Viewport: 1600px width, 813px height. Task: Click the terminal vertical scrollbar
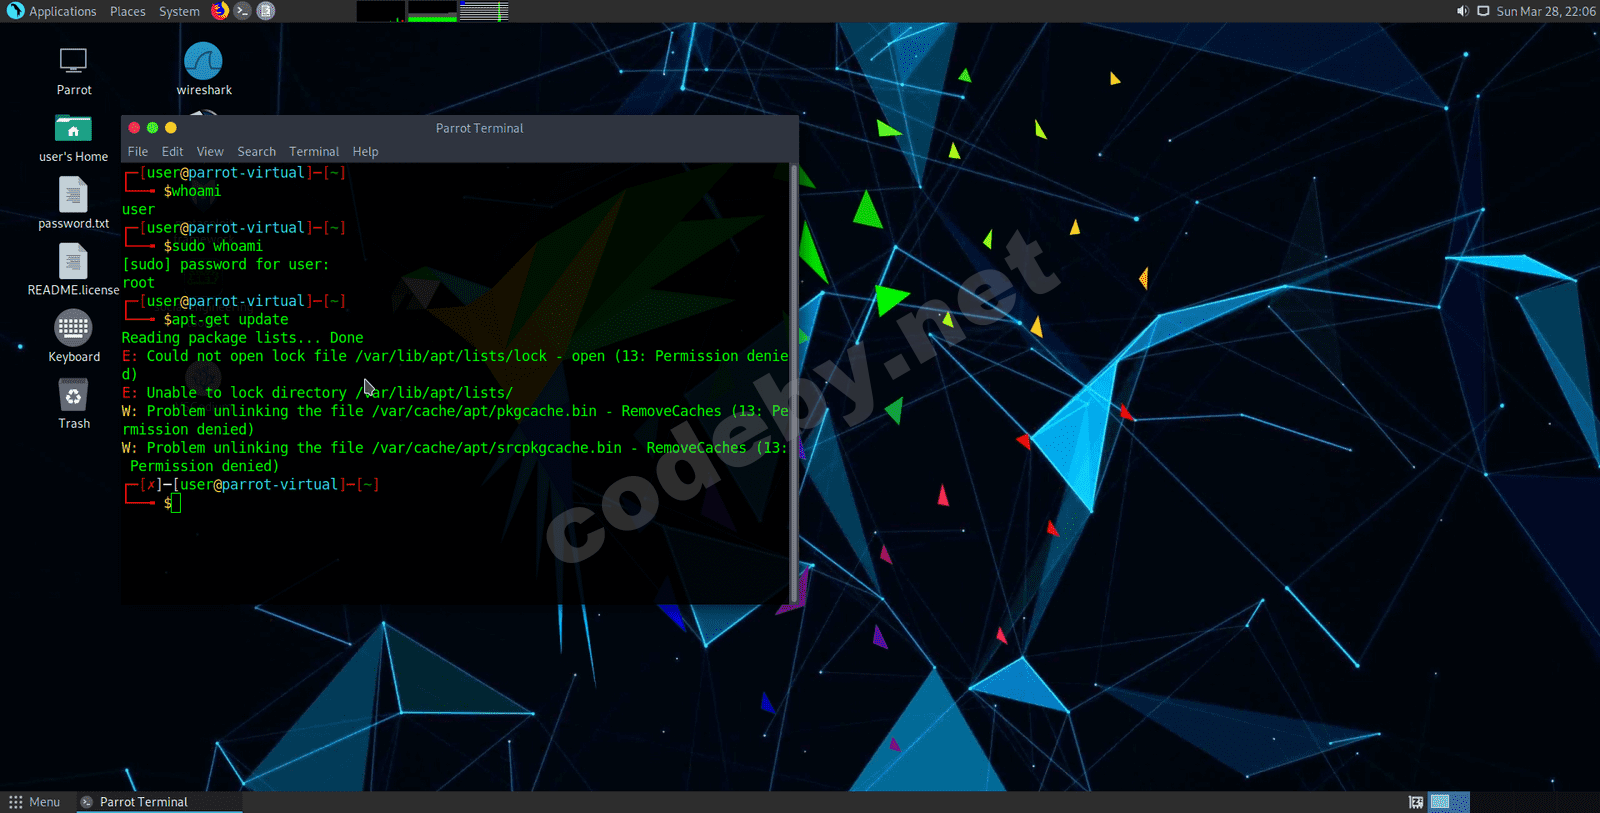pos(794,383)
